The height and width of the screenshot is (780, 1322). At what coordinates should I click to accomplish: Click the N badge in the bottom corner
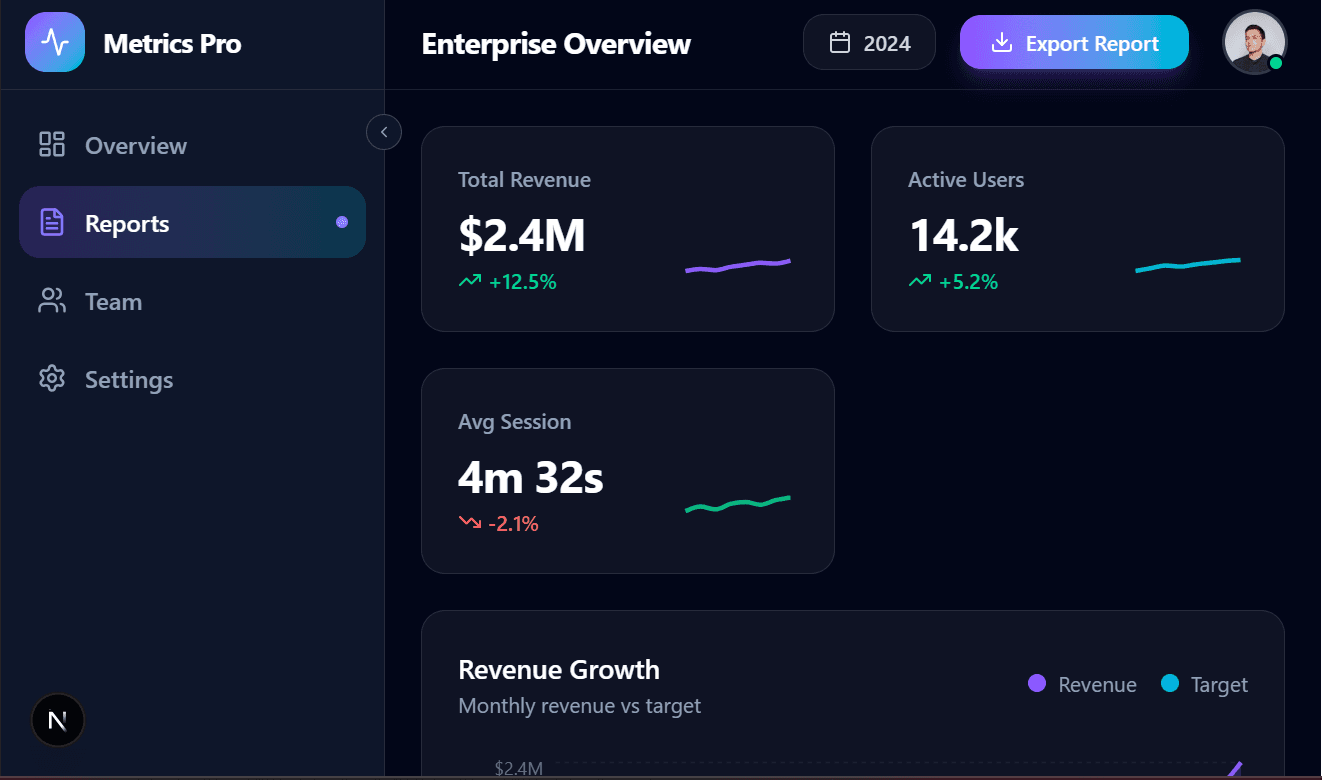coord(57,719)
